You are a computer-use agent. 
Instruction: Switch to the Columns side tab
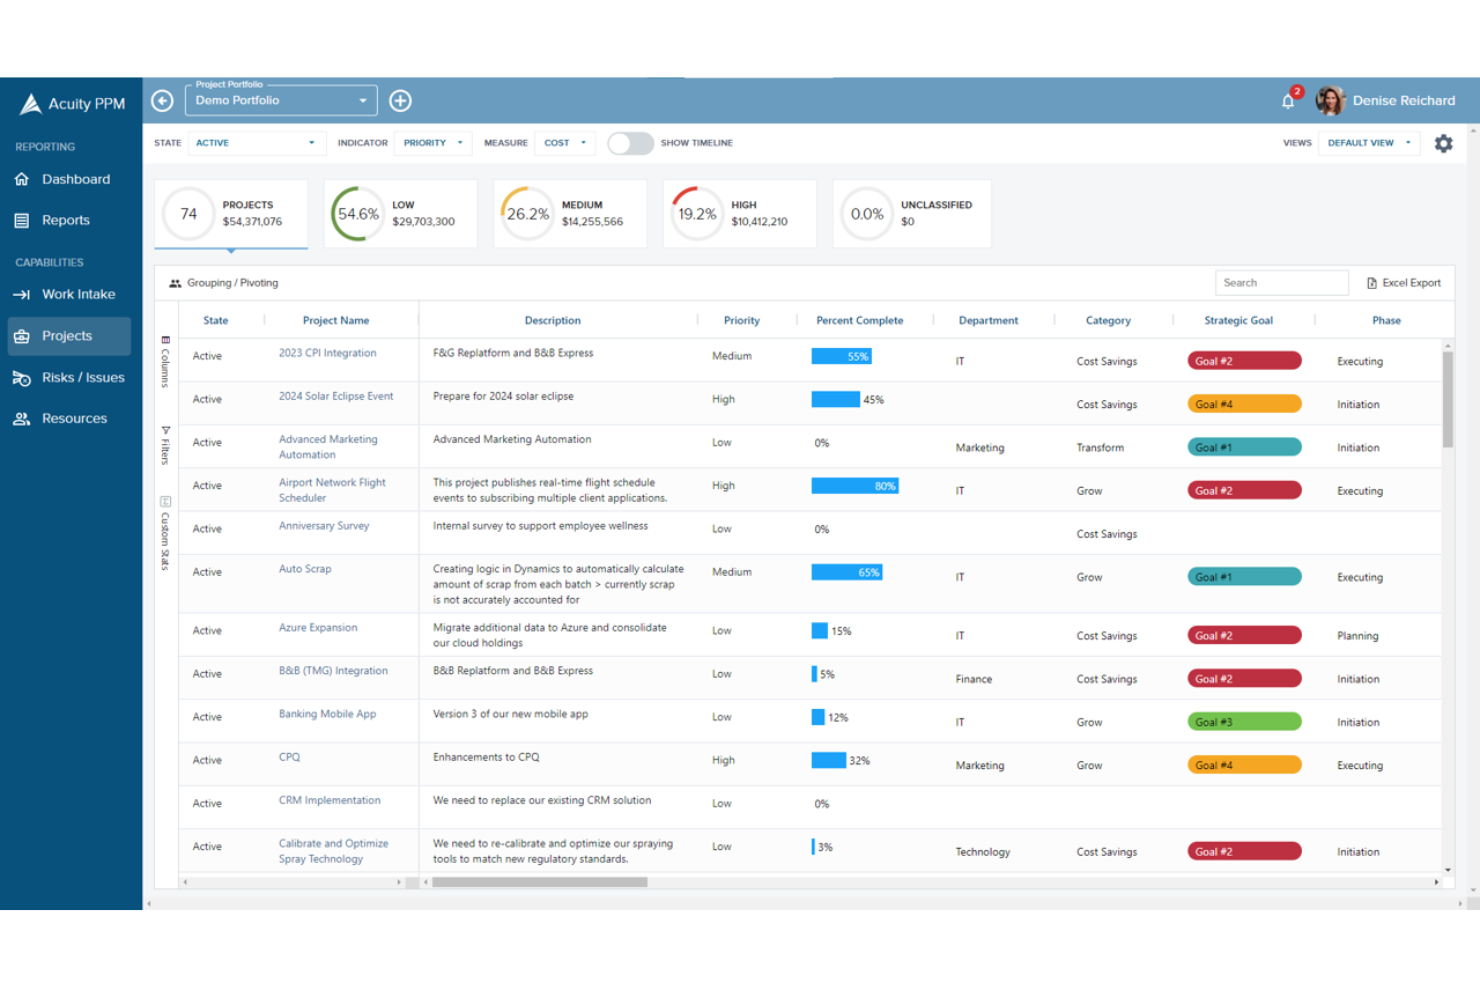point(164,362)
